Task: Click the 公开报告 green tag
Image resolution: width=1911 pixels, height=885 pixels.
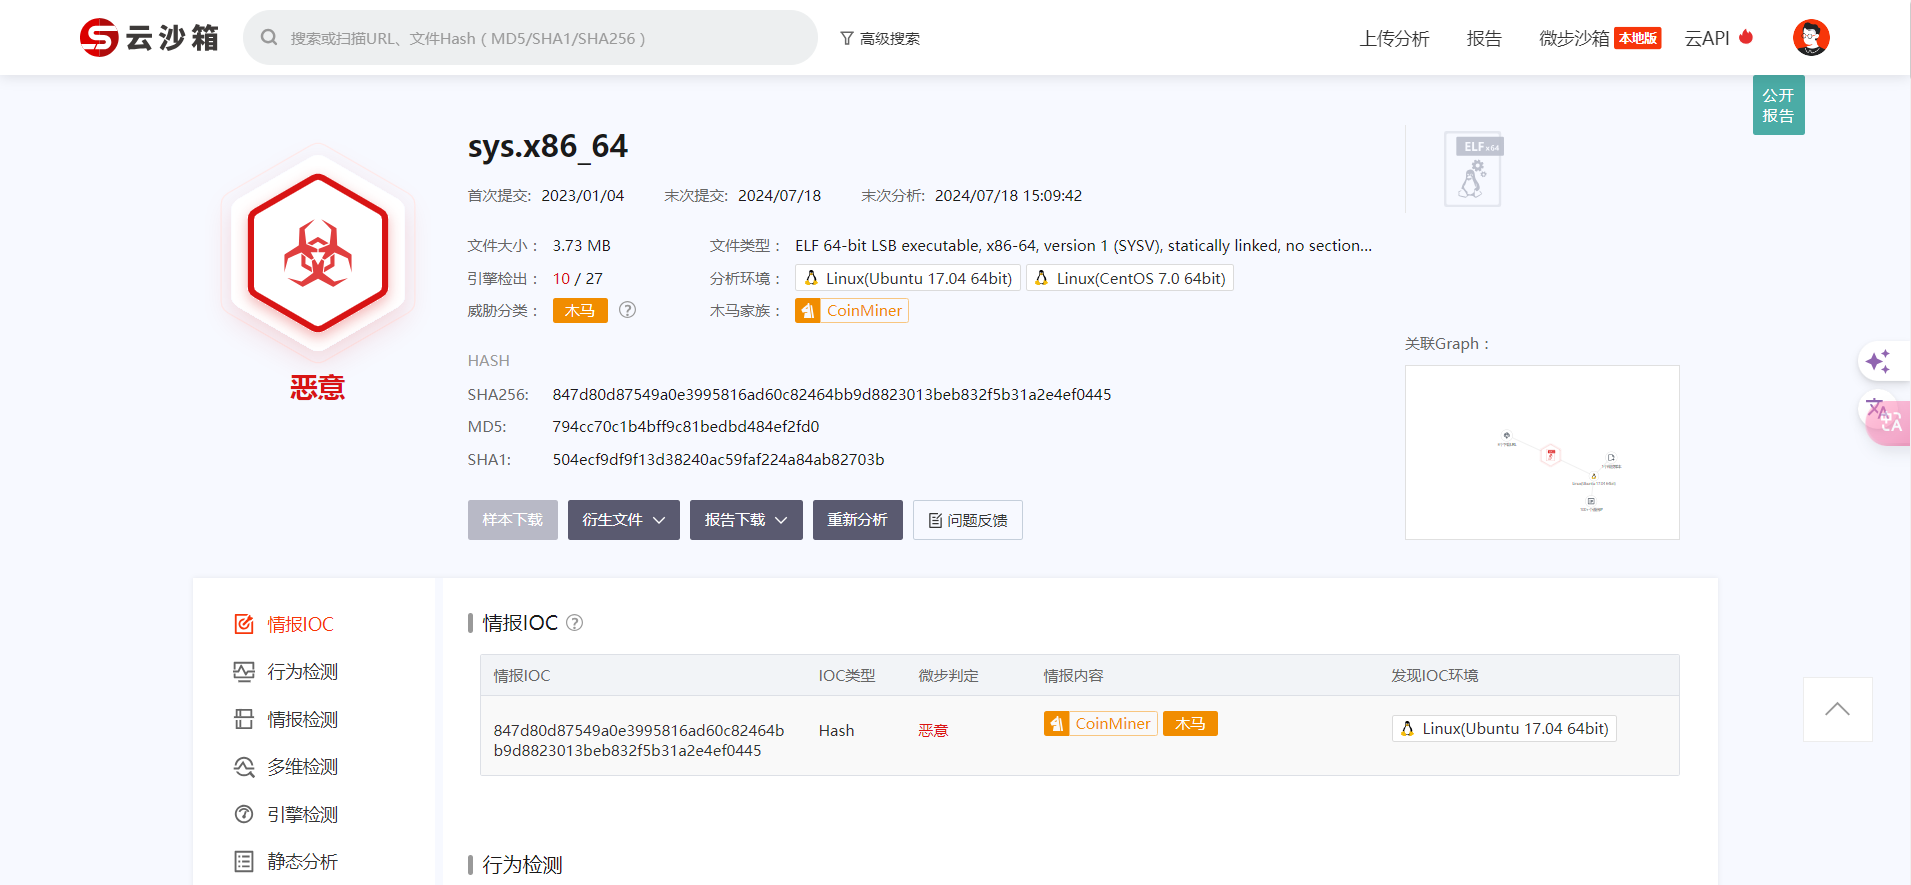Action: tap(1778, 105)
